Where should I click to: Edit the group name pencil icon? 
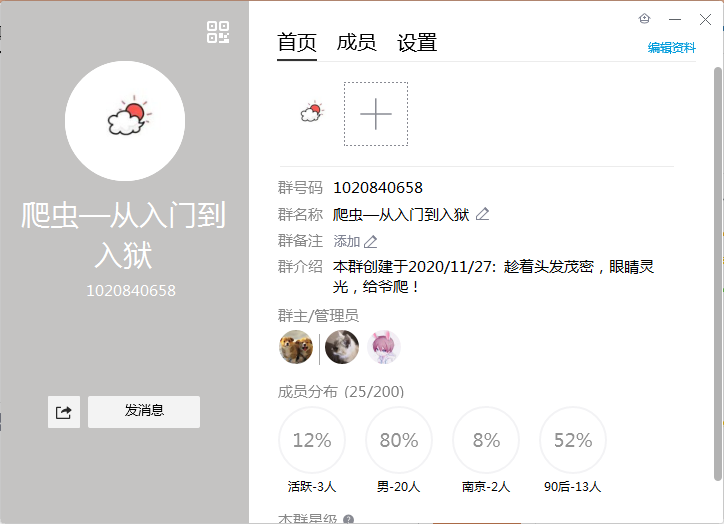point(483,214)
